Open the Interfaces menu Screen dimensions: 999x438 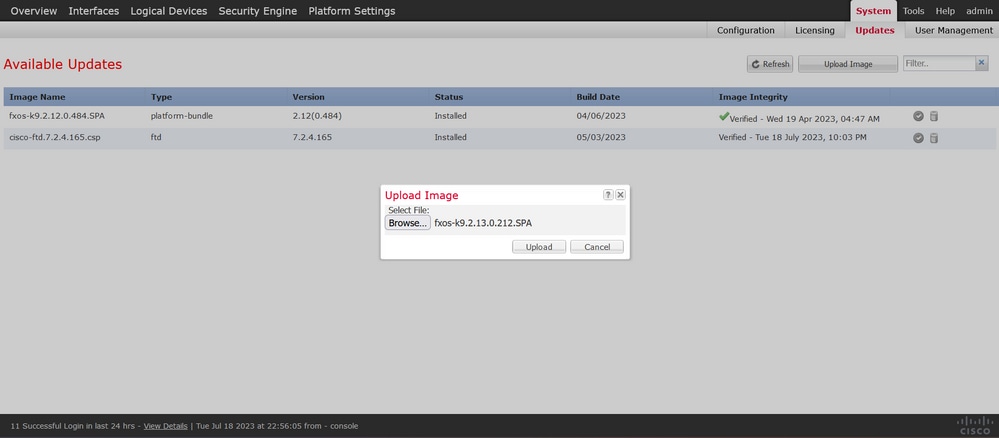point(94,11)
